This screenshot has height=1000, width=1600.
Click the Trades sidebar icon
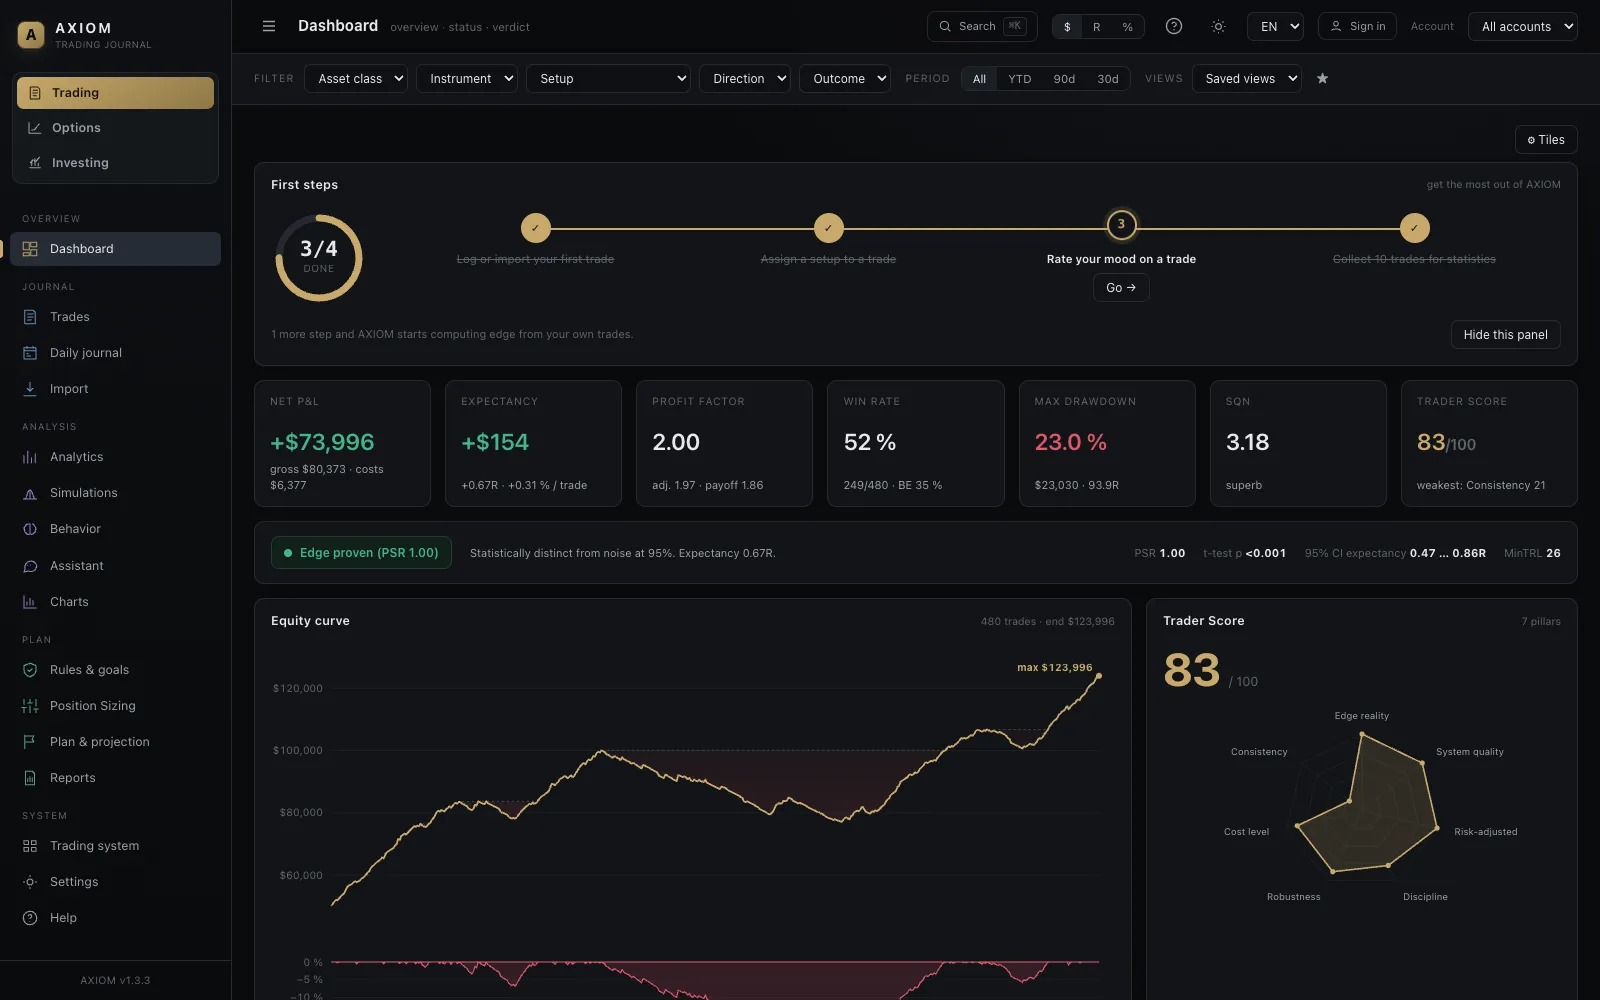[30, 317]
